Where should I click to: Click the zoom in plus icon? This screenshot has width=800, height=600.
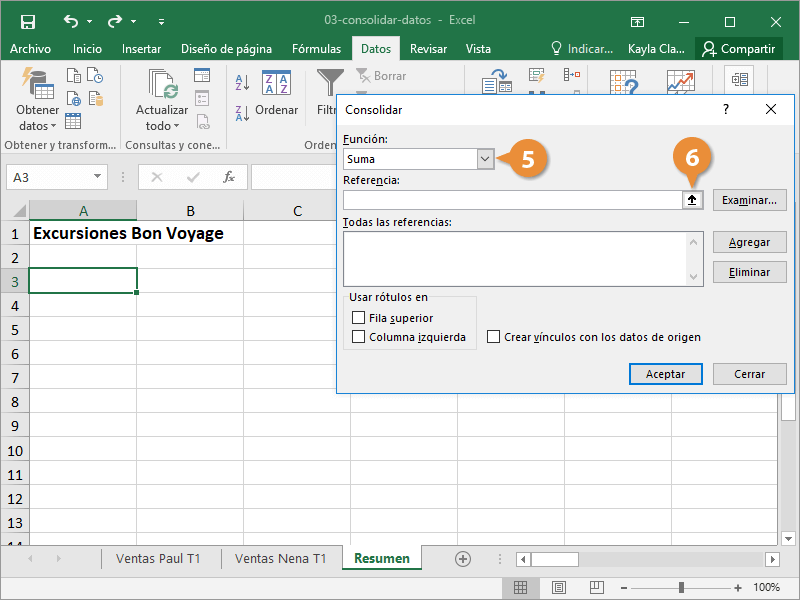tap(738, 588)
